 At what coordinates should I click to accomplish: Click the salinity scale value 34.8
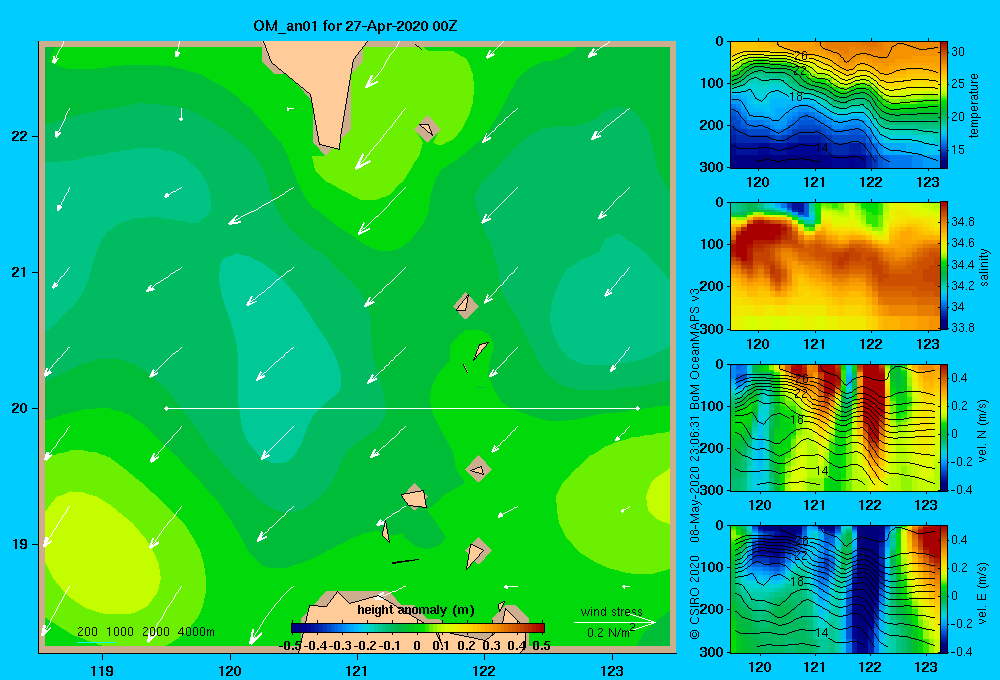pos(962,221)
